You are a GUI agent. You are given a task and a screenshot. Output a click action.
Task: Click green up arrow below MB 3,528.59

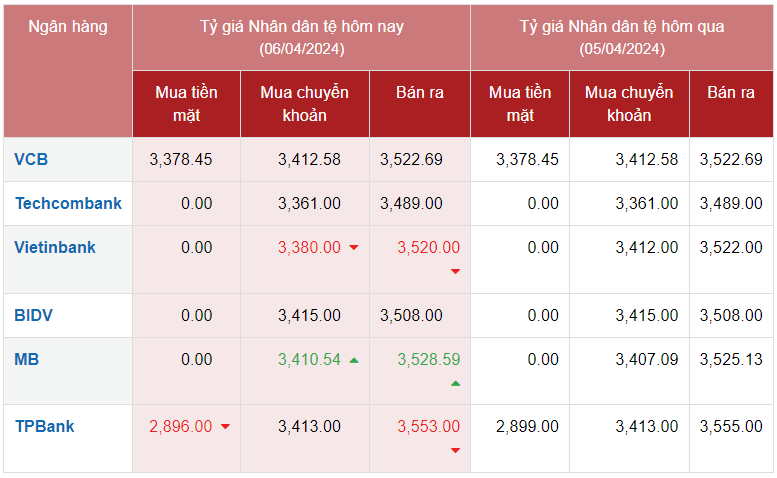455,383
